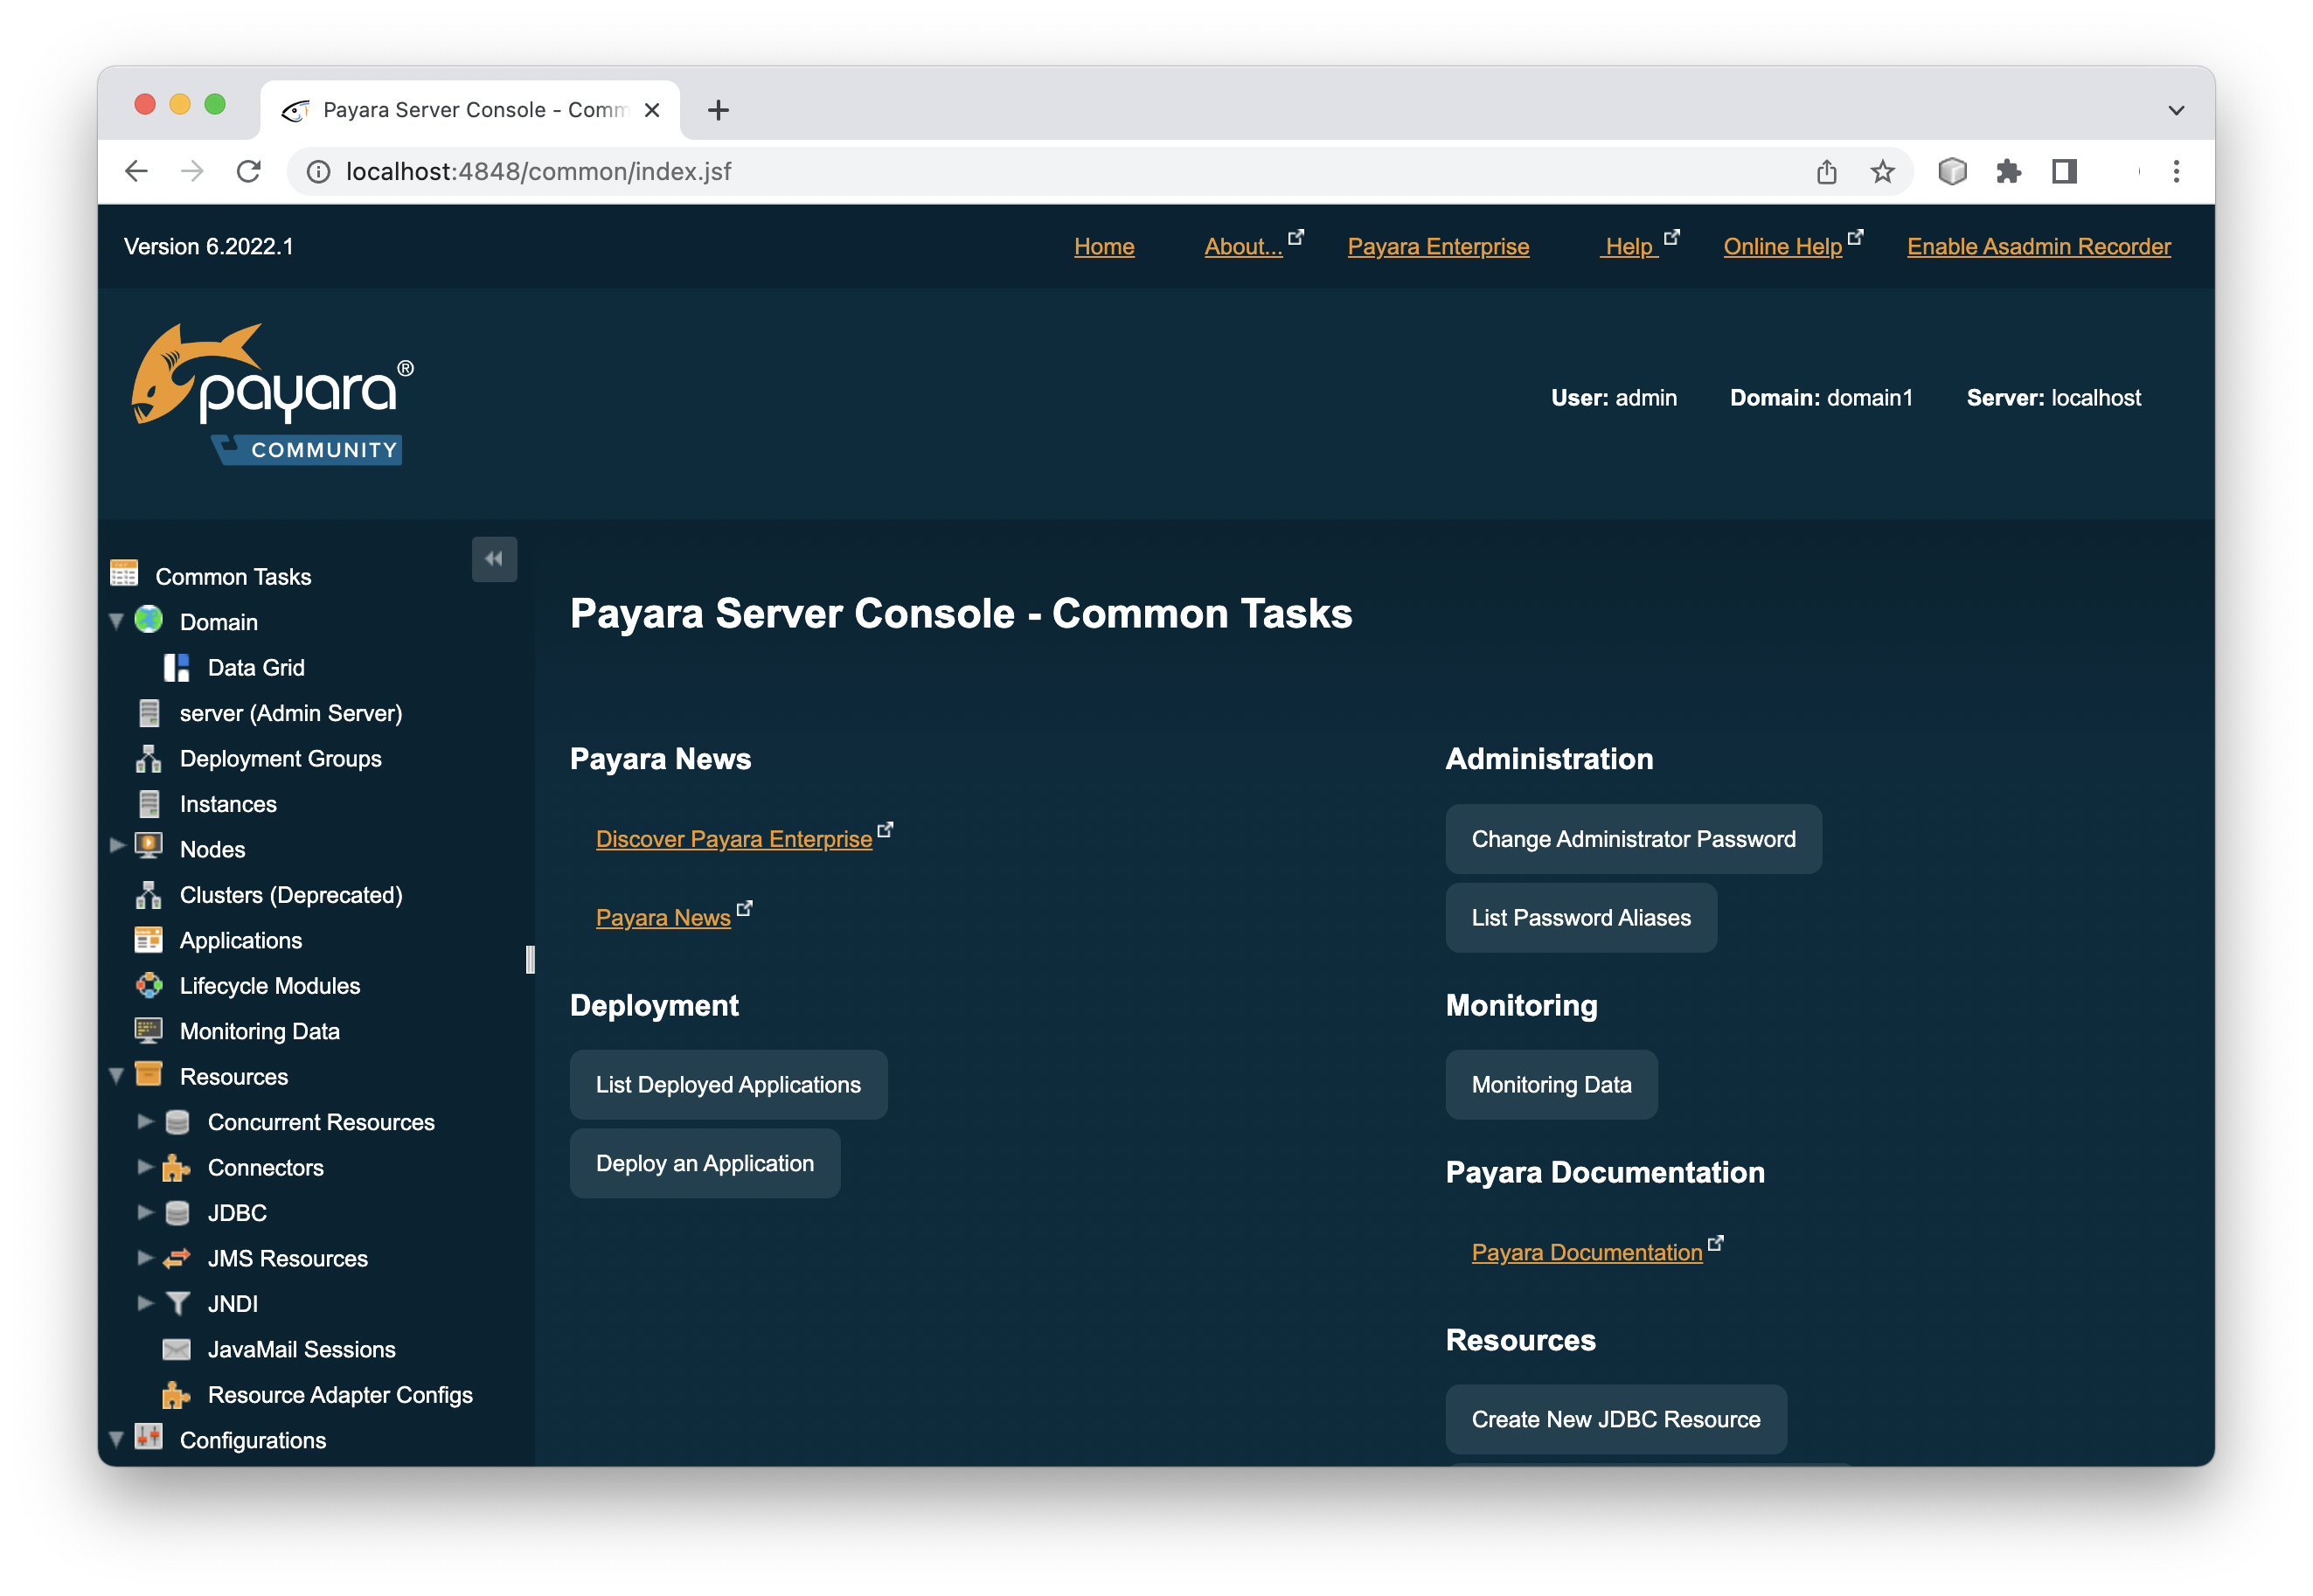Click the JMS Resources arrows icon

pos(177,1259)
